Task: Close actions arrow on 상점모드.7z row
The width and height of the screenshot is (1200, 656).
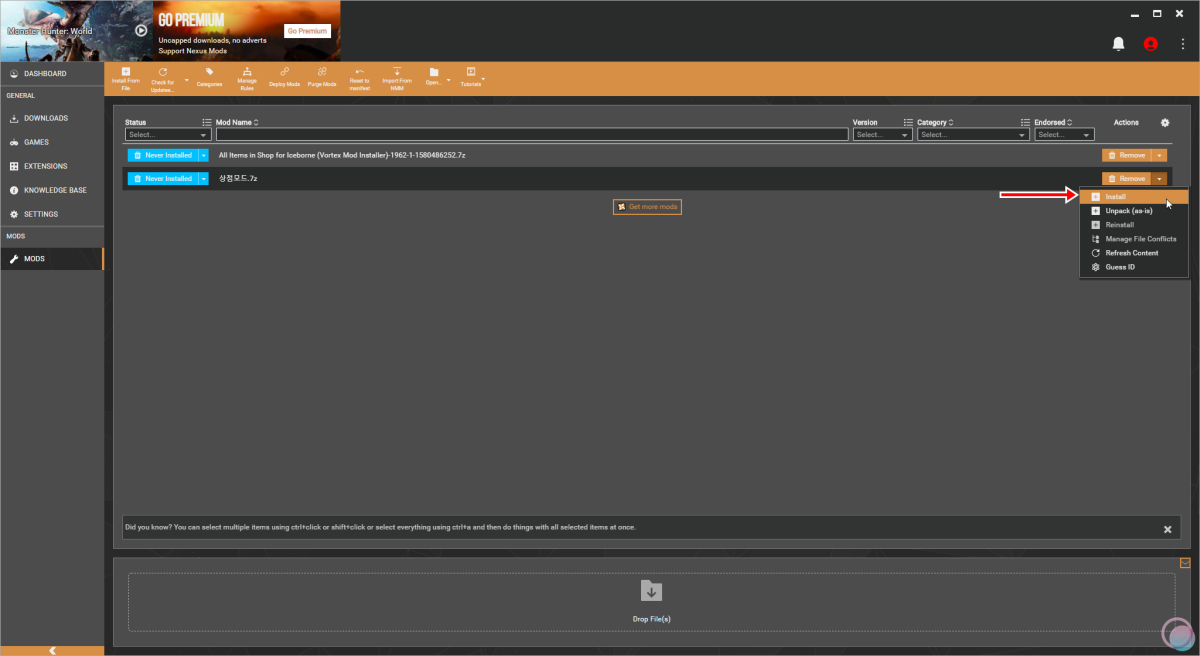Action: 1159,178
